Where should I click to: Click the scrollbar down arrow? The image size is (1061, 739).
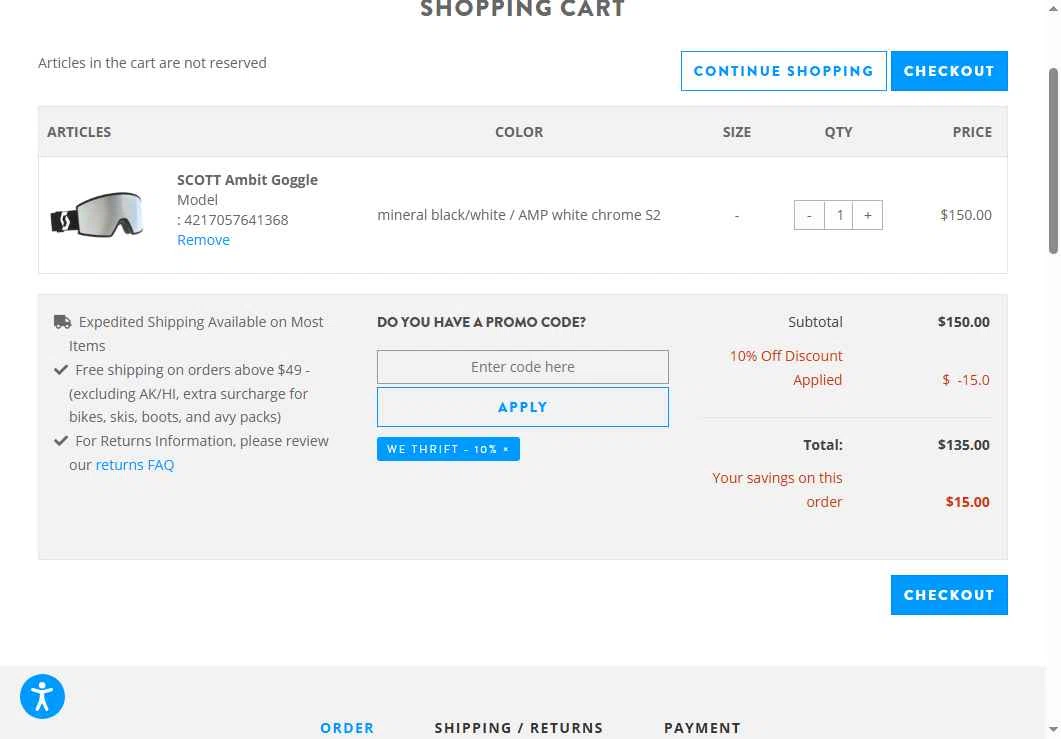point(1053,730)
